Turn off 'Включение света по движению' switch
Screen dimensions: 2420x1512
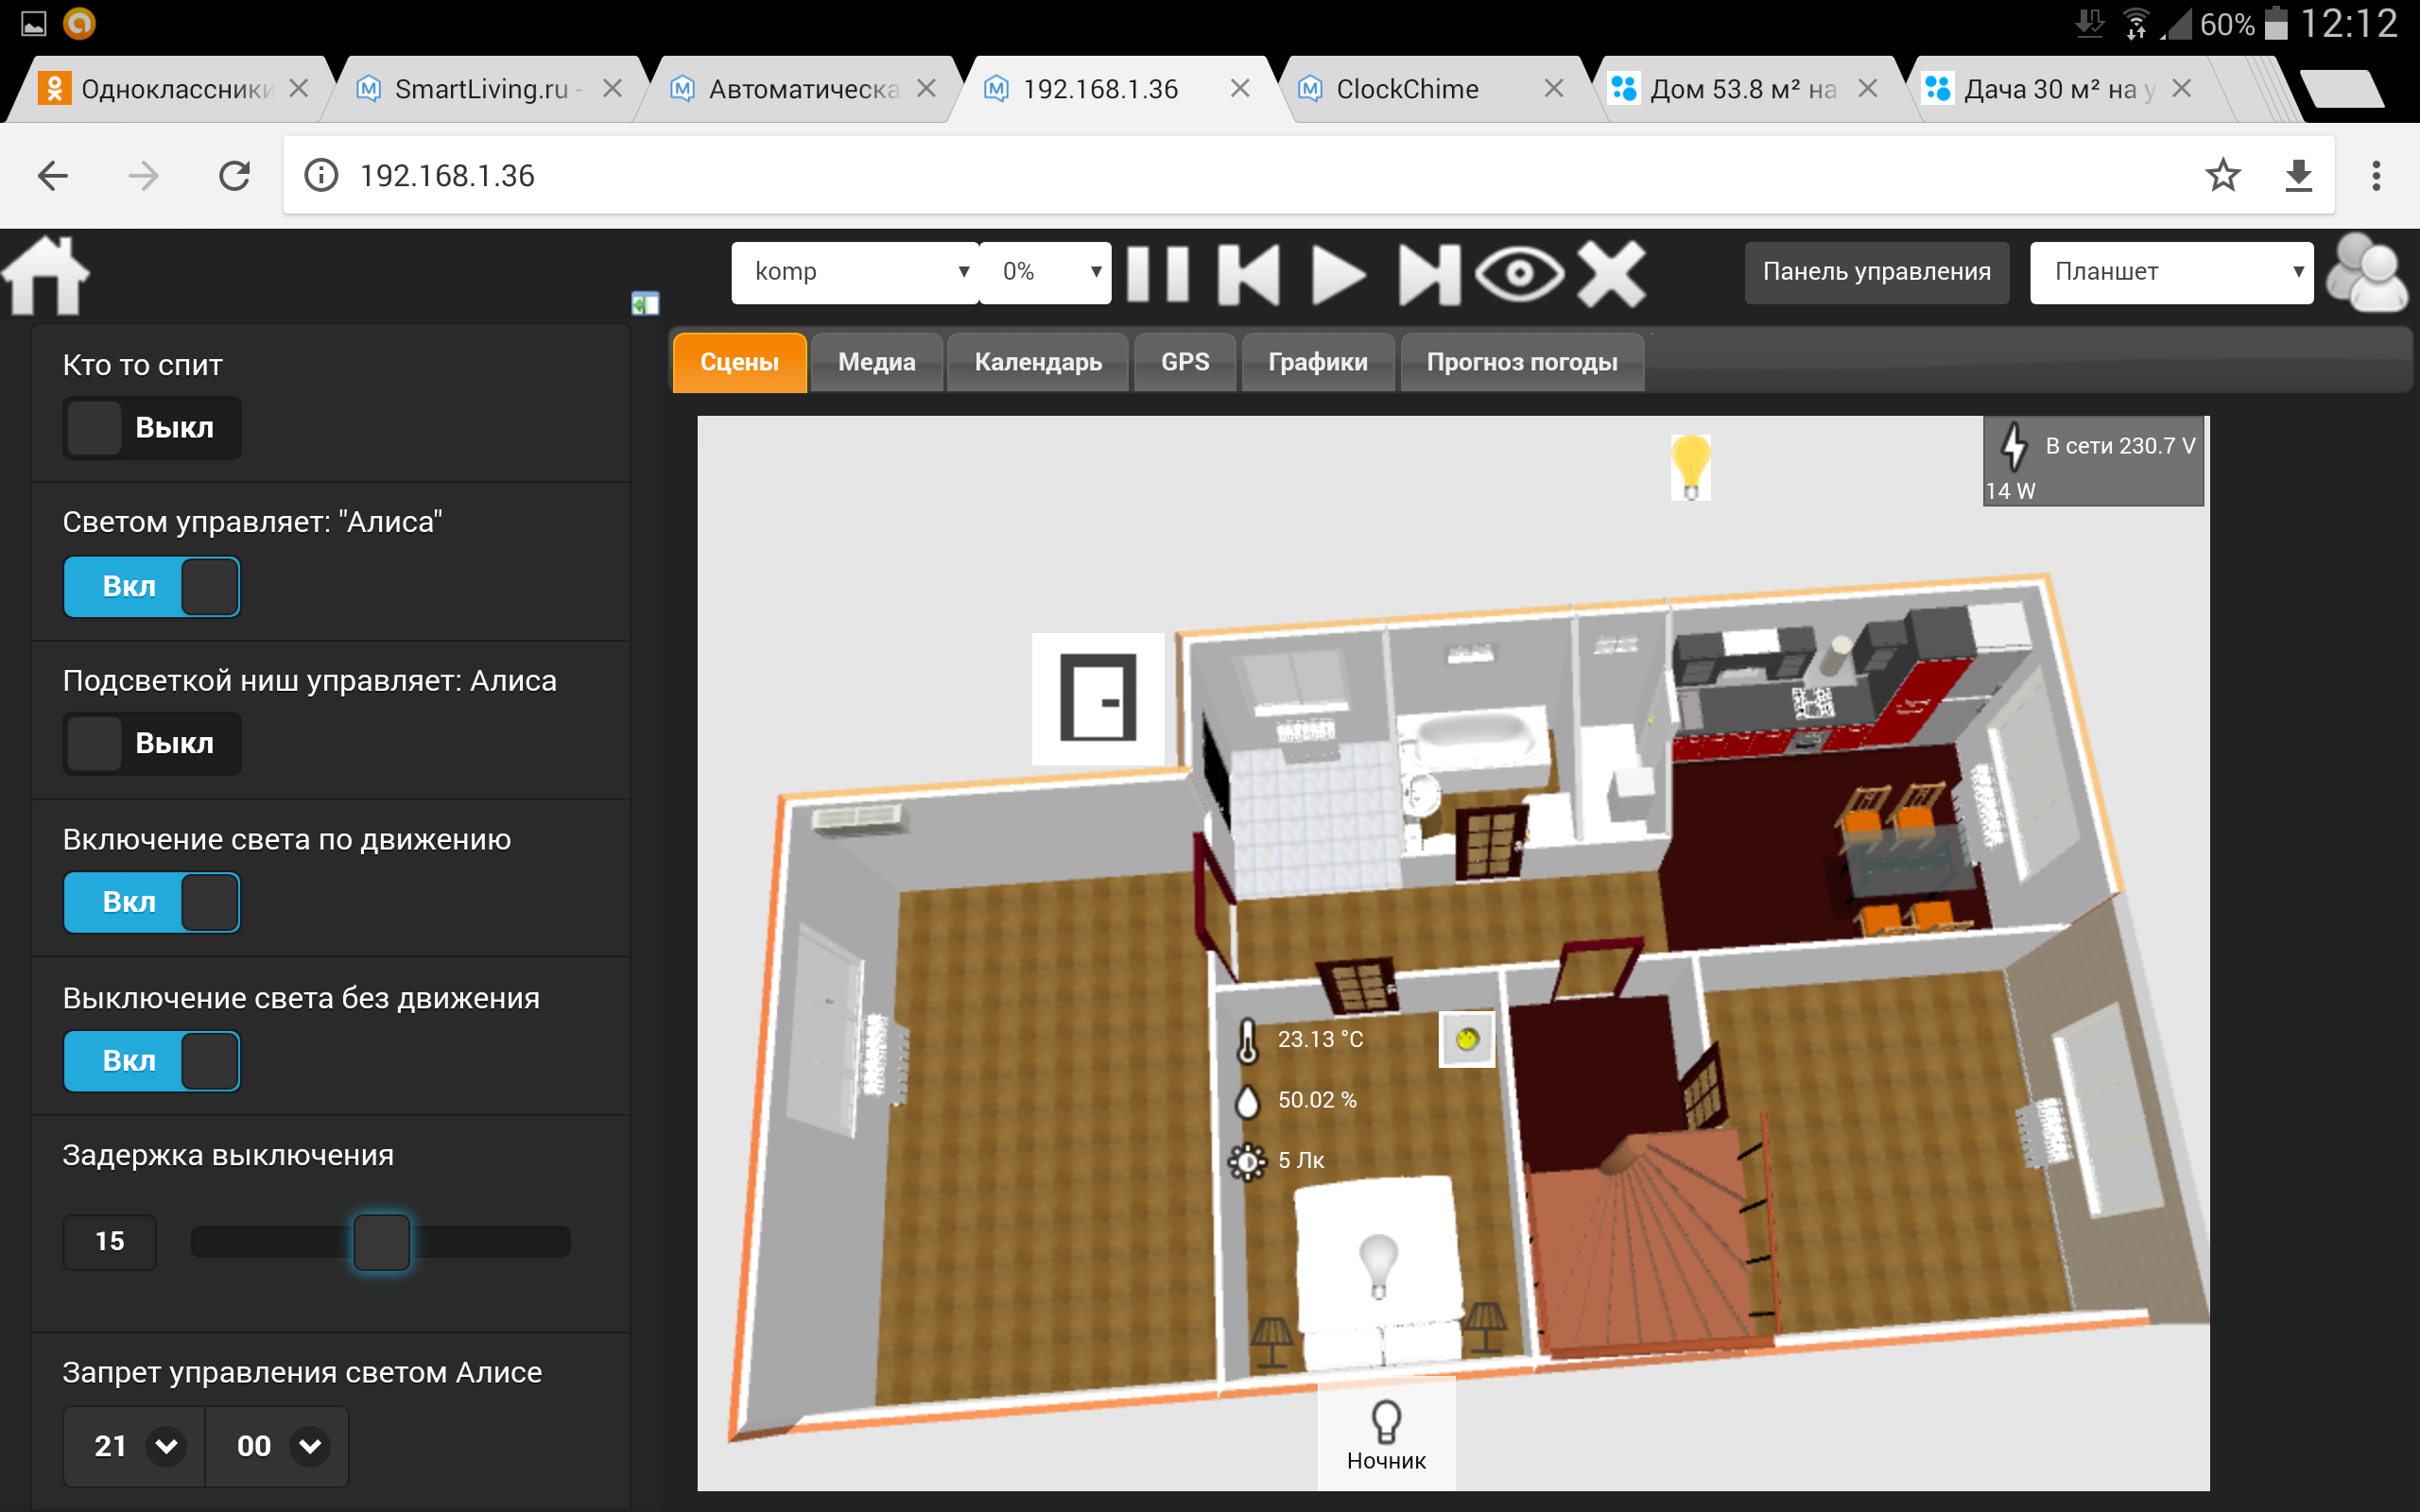[x=152, y=902]
